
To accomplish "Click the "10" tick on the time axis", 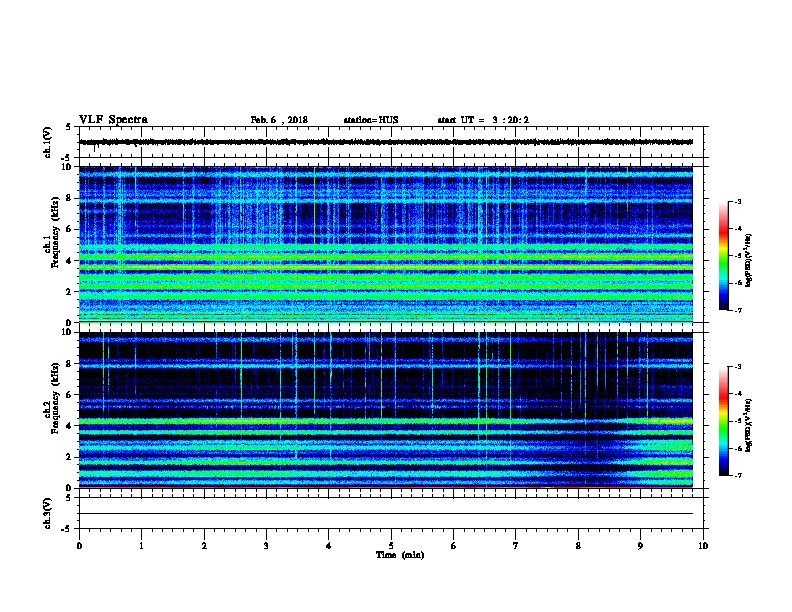I will 703,546.
